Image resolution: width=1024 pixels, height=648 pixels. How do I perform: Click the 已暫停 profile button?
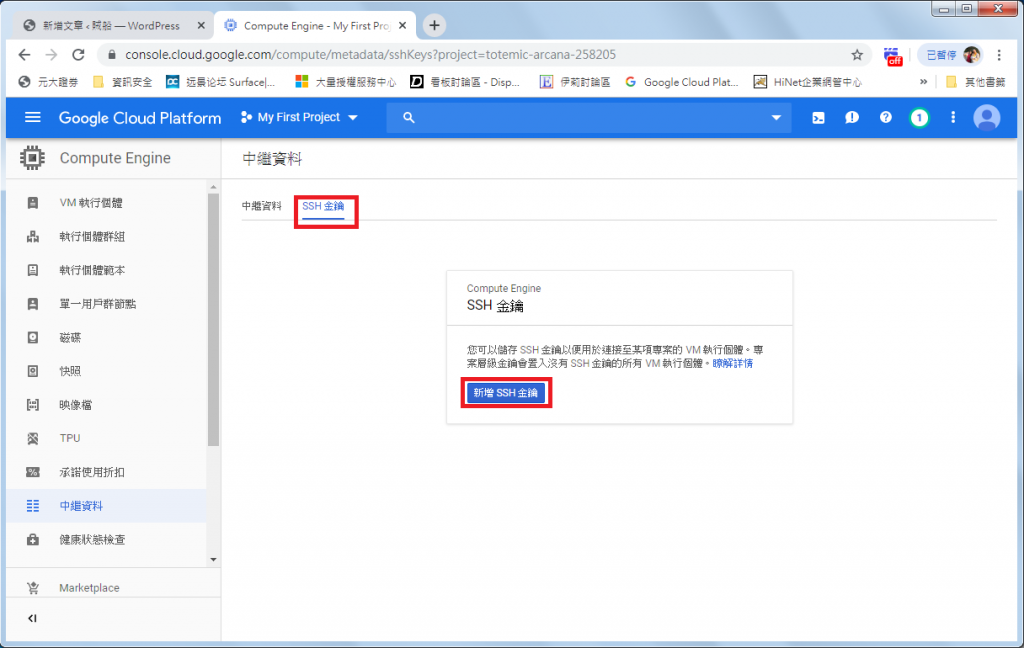(951, 55)
